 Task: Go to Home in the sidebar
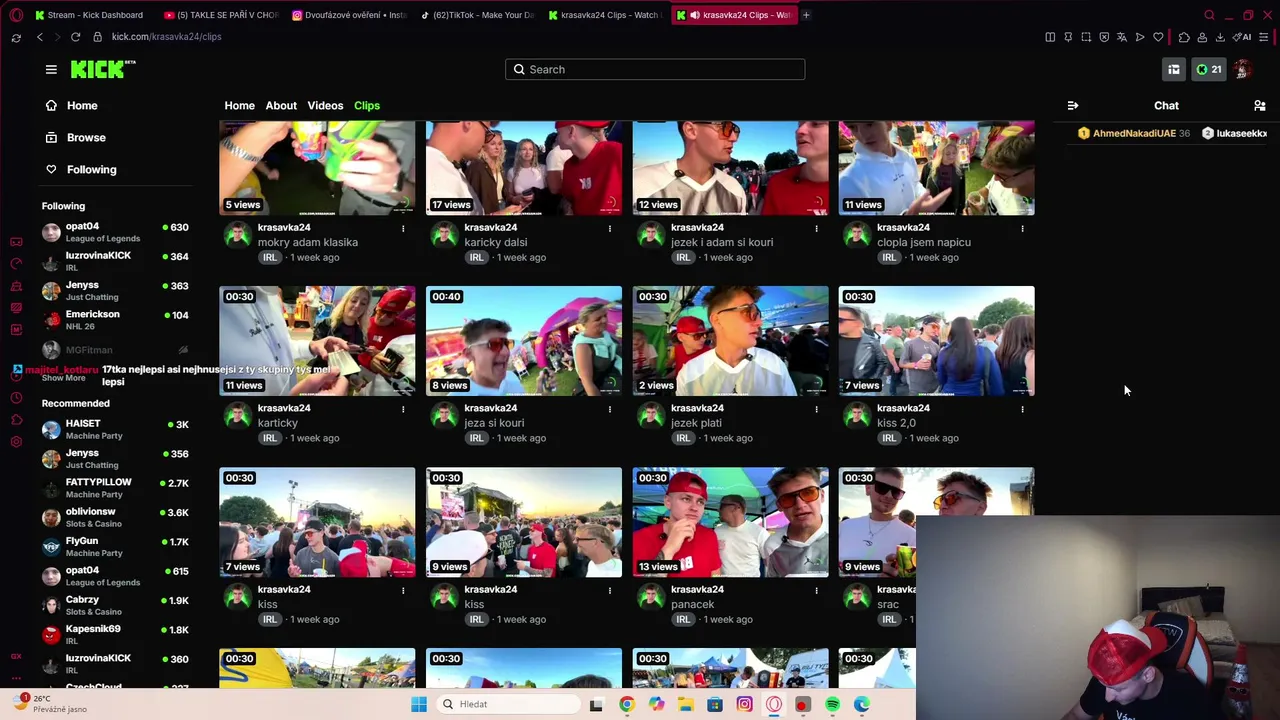pyautogui.click(x=70, y=105)
